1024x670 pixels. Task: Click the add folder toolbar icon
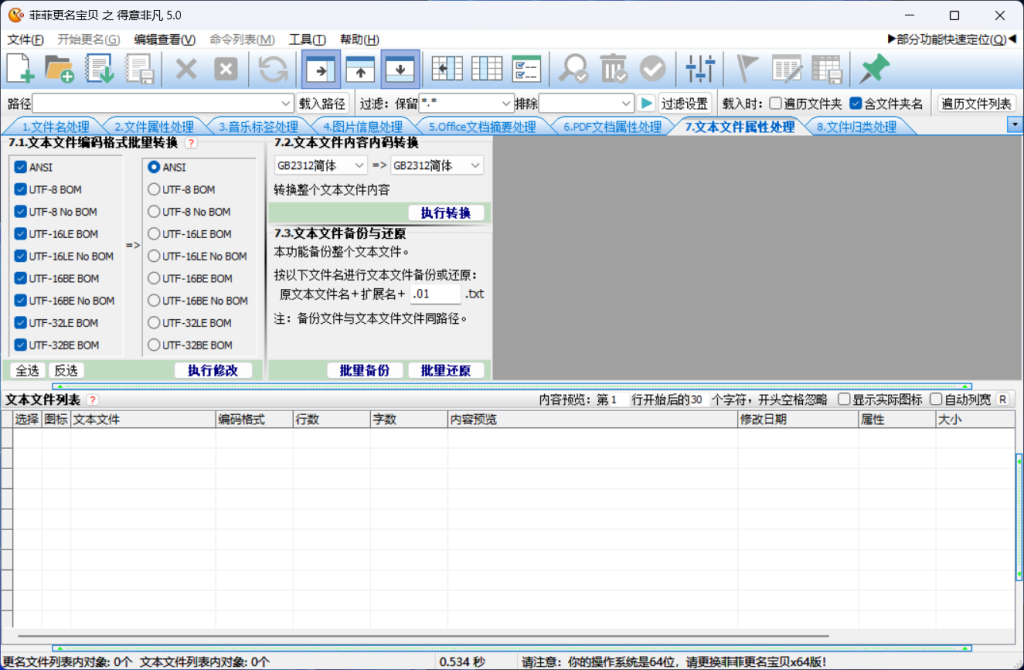(60, 68)
